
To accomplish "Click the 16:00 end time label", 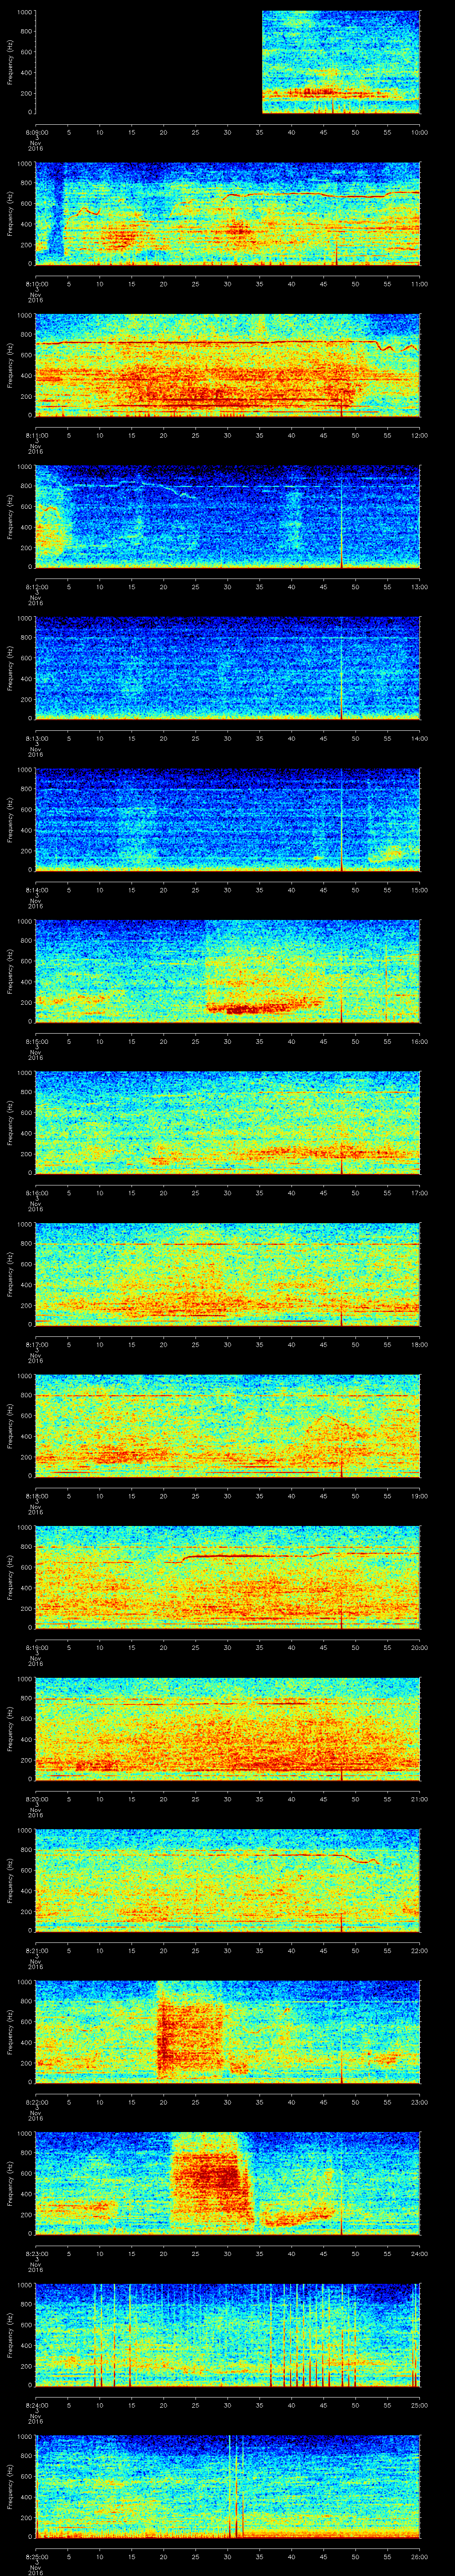I will pyautogui.click(x=420, y=1041).
